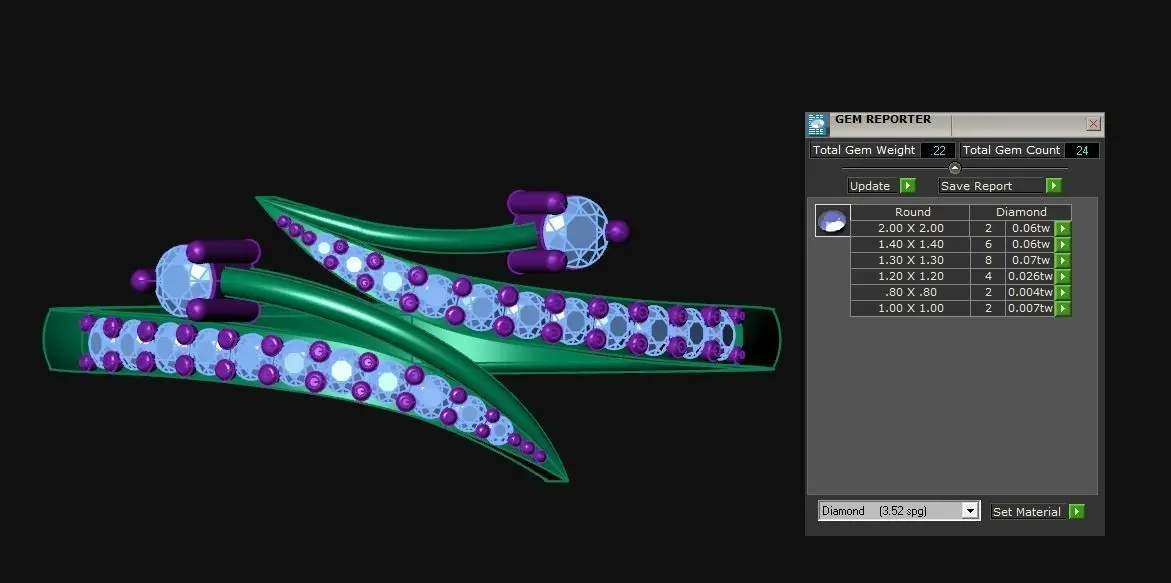Select the 1.40 X 1.40 size cell
The width and height of the screenshot is (1171, 583).
coord(910,244)
